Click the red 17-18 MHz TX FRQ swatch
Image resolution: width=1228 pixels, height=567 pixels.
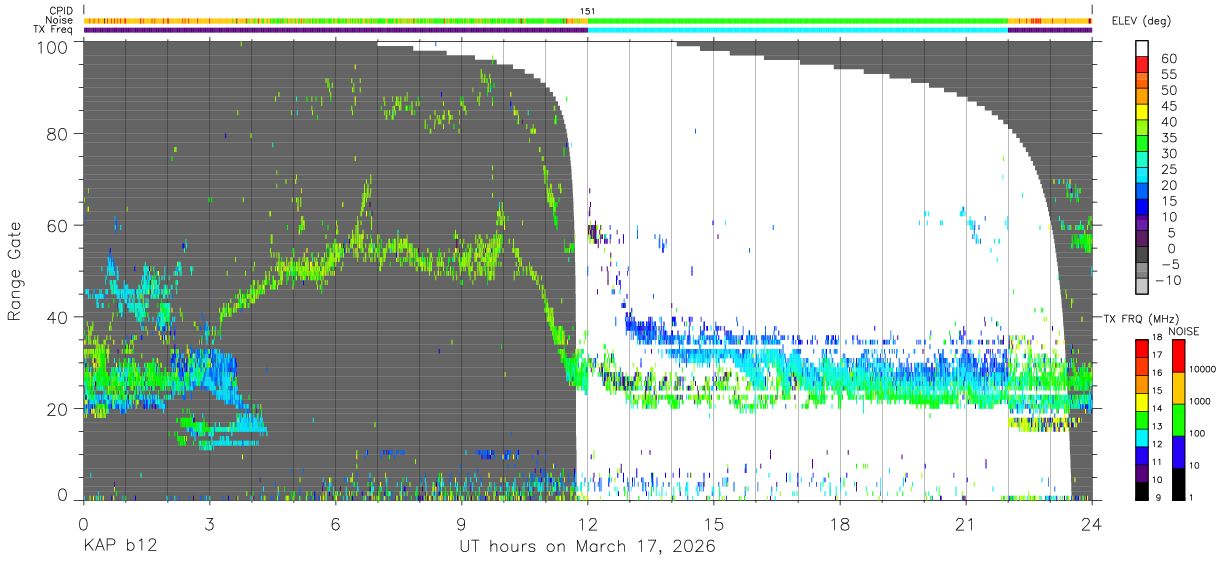[1143, 348]
